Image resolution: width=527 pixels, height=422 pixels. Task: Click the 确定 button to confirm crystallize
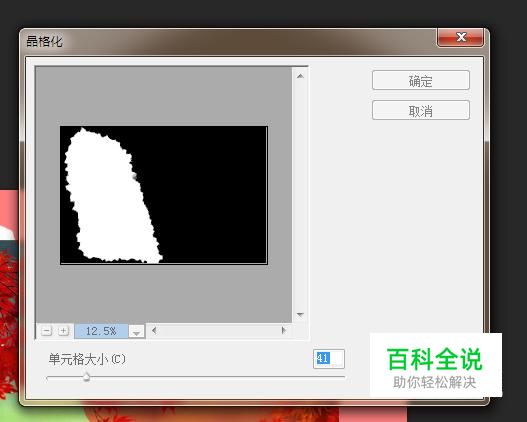coord(421,80)
